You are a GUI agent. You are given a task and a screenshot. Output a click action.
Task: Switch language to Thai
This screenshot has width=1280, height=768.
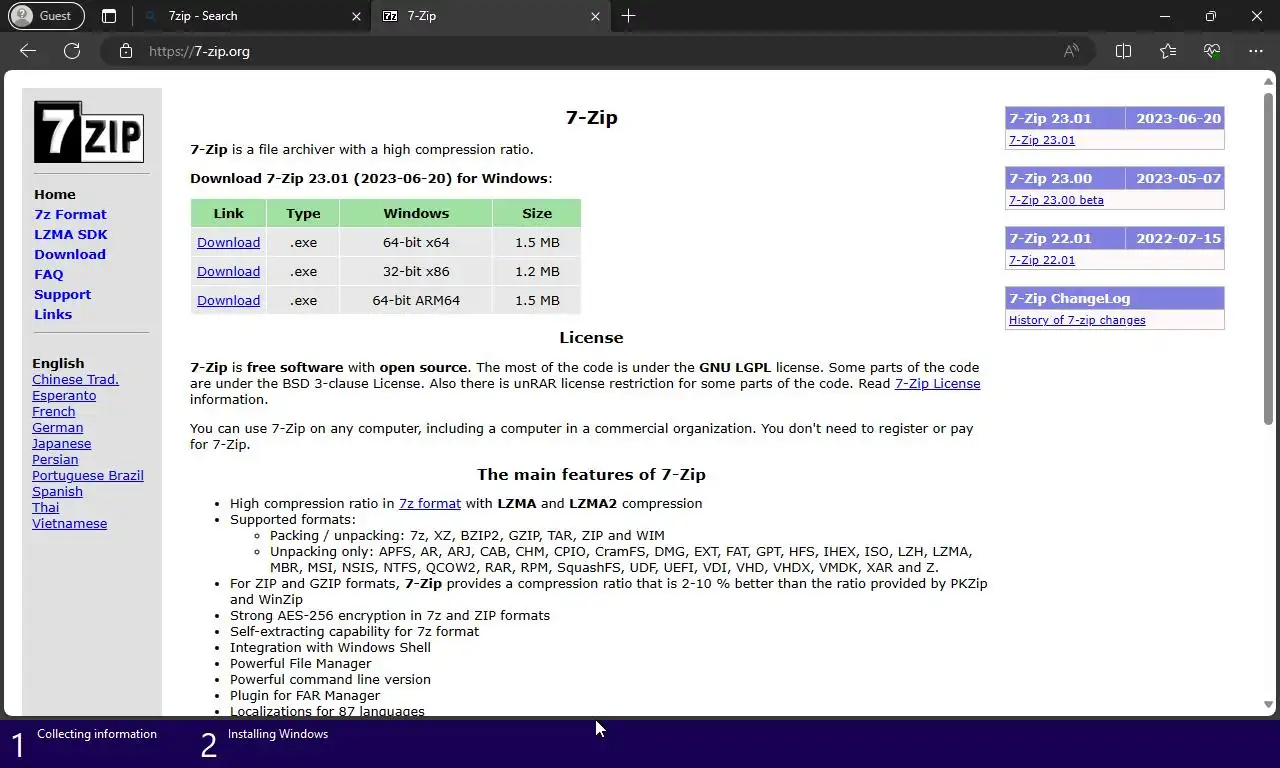click(x=45, y=508)
